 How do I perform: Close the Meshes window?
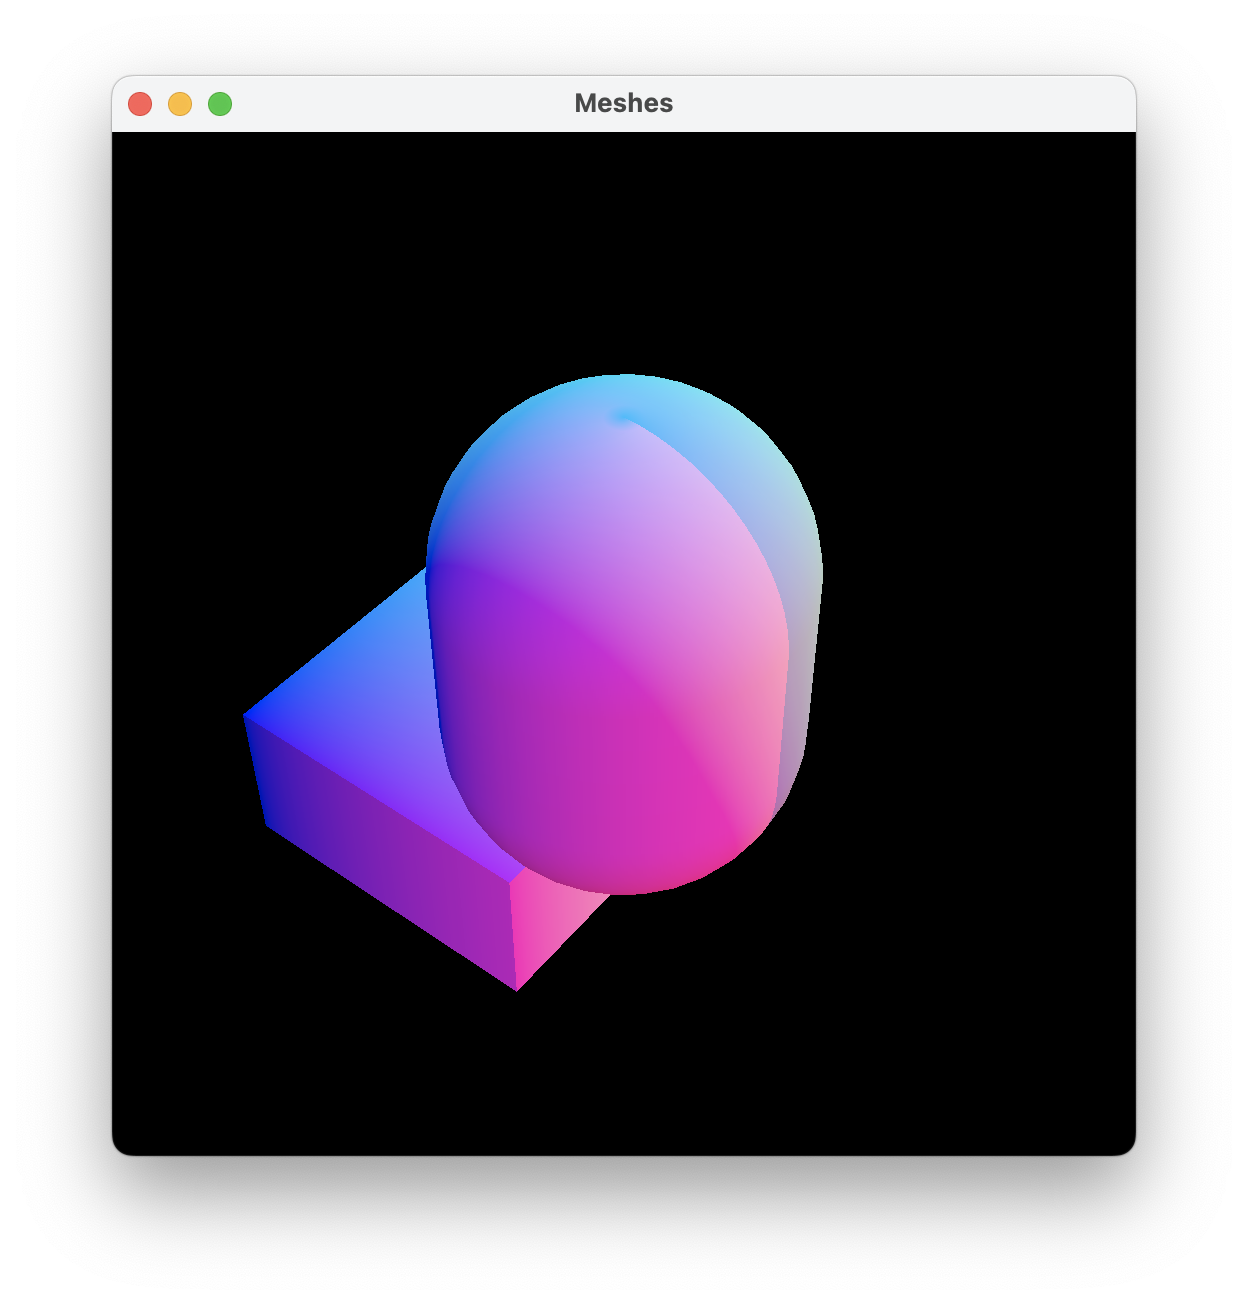click(x=140, y=104)
